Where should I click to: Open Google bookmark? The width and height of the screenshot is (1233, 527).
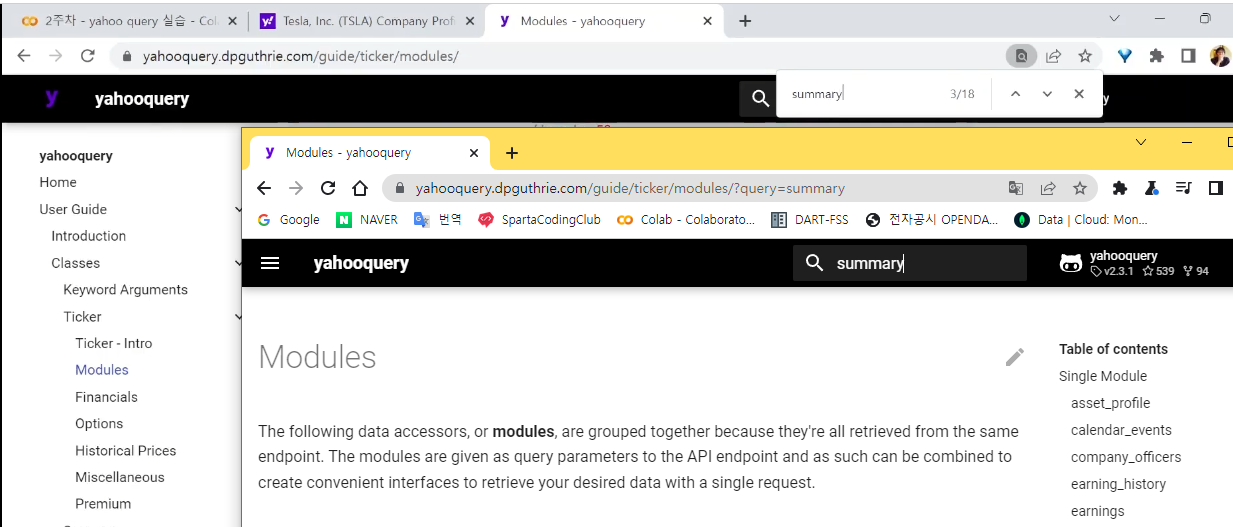[x=289, y=220]
